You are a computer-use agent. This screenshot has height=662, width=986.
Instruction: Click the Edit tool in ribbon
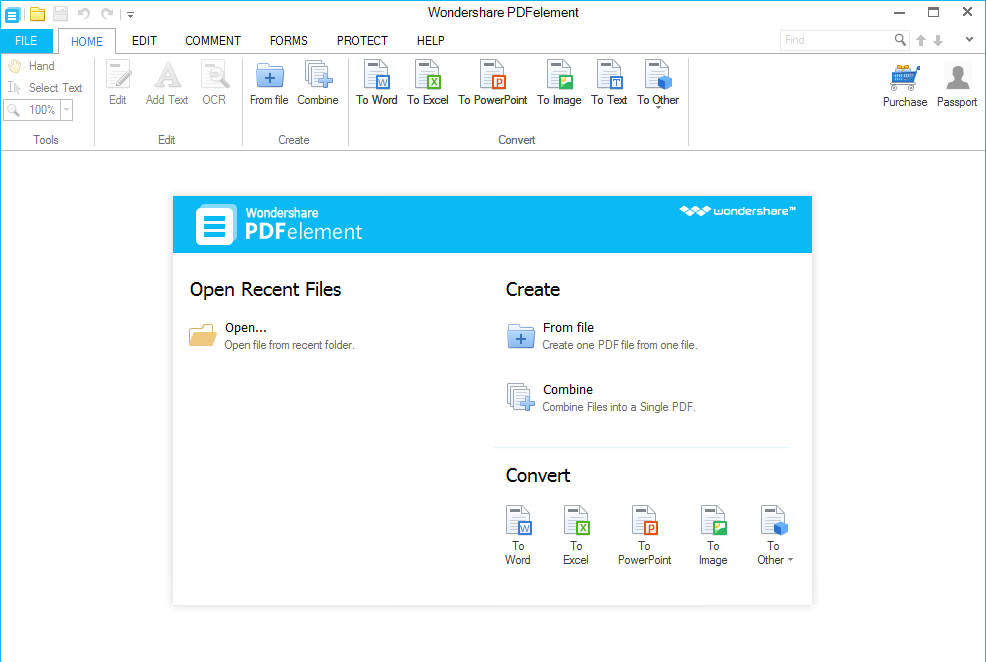point(118,82)
